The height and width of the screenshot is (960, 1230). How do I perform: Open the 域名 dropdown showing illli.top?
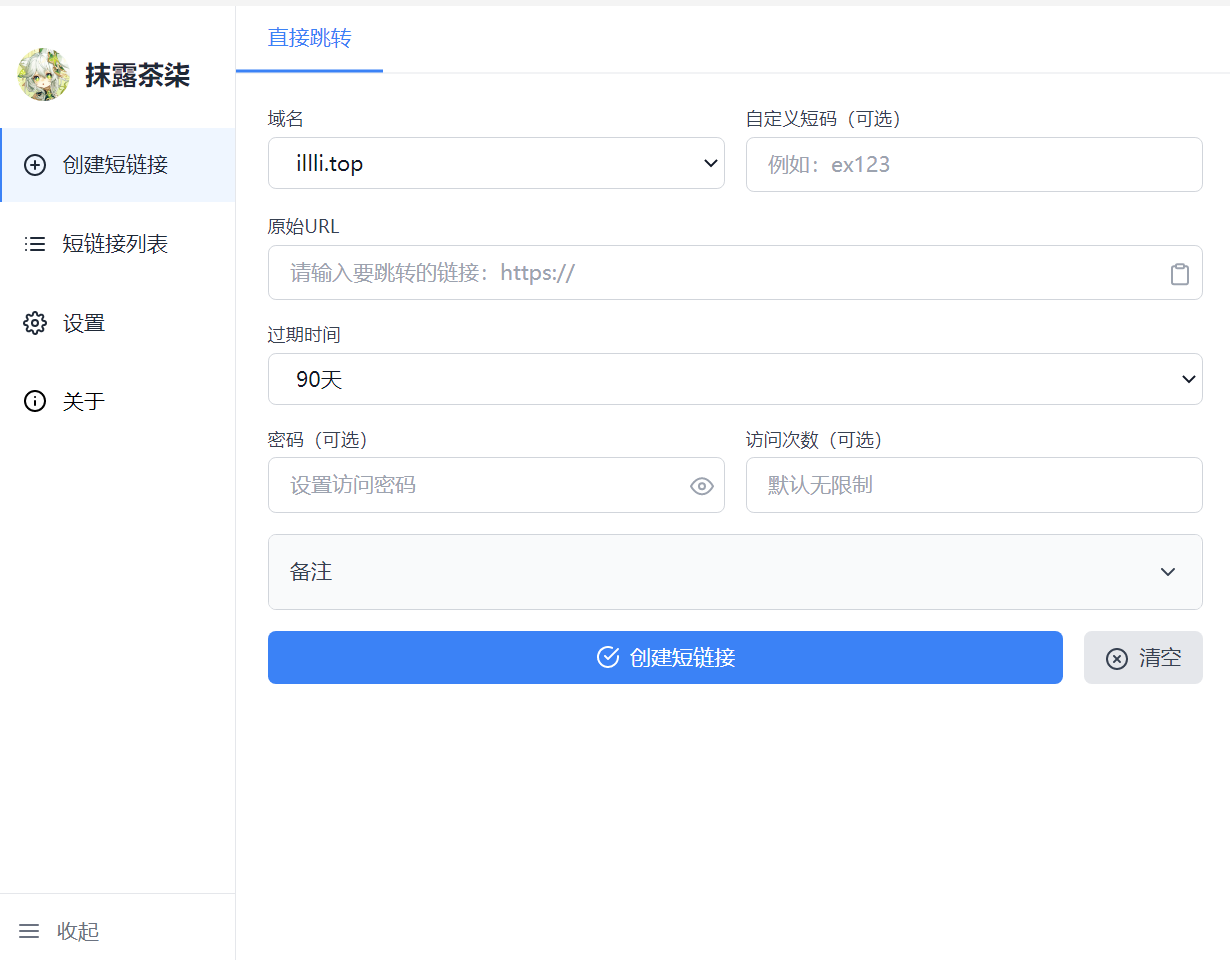(496, 163)
